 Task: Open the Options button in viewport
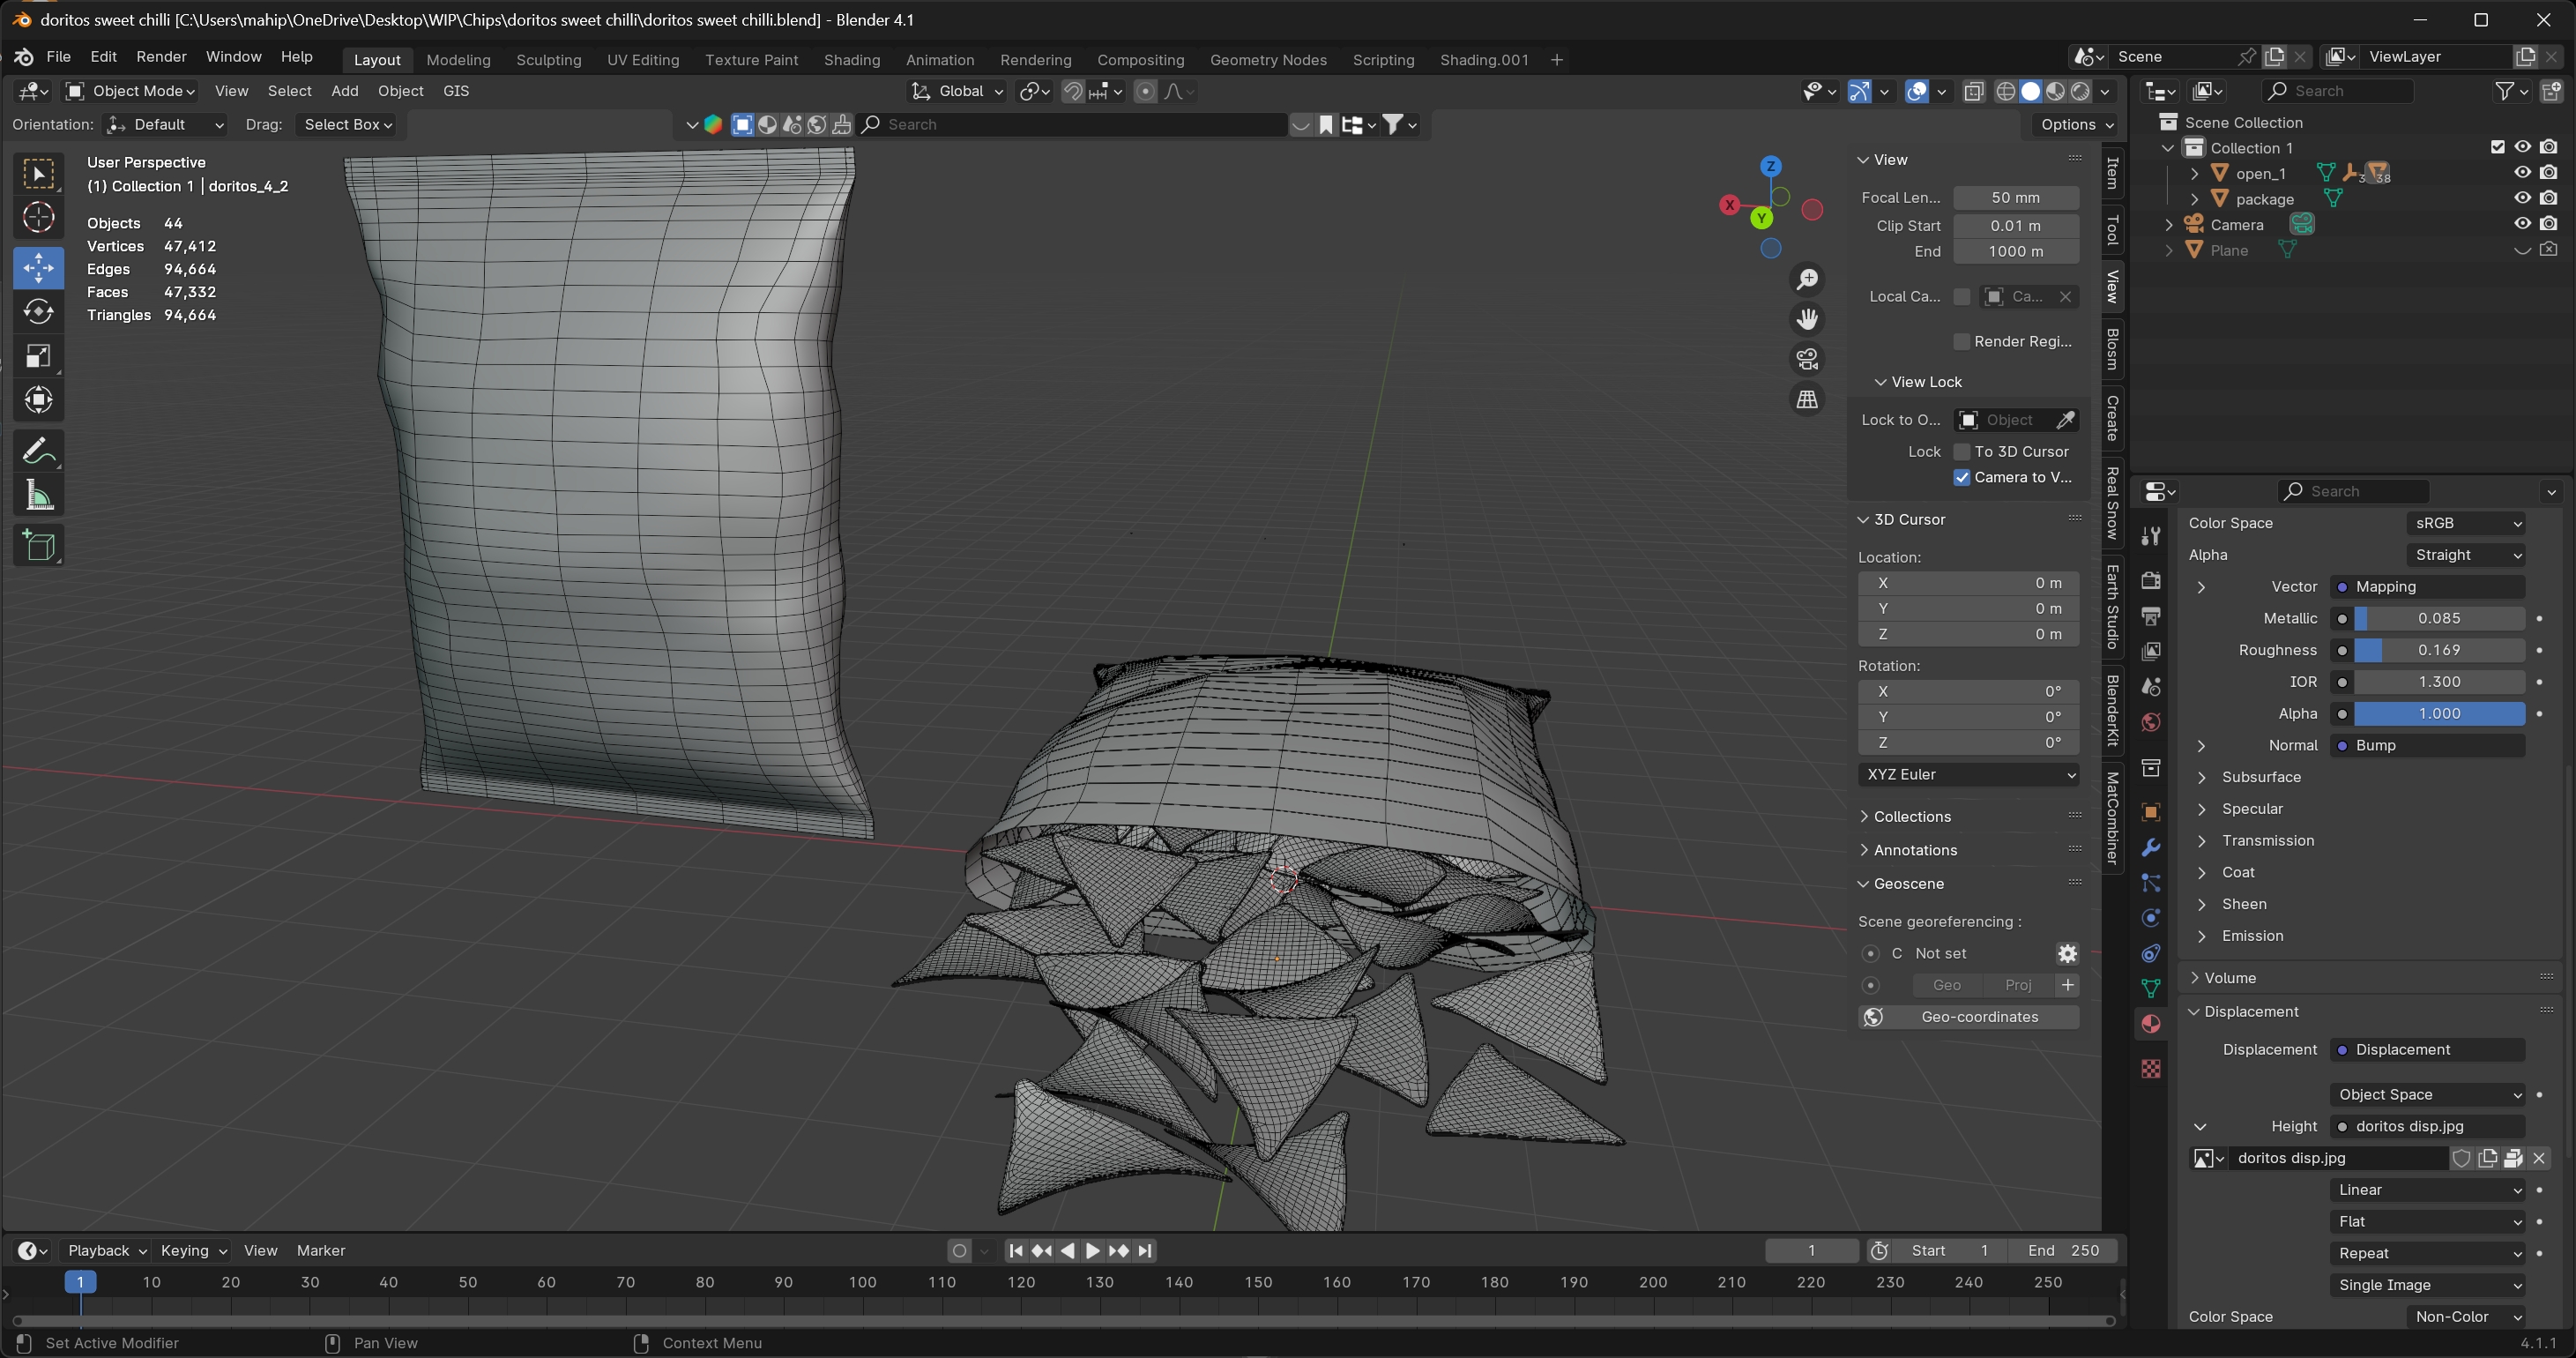(2077, 125)
